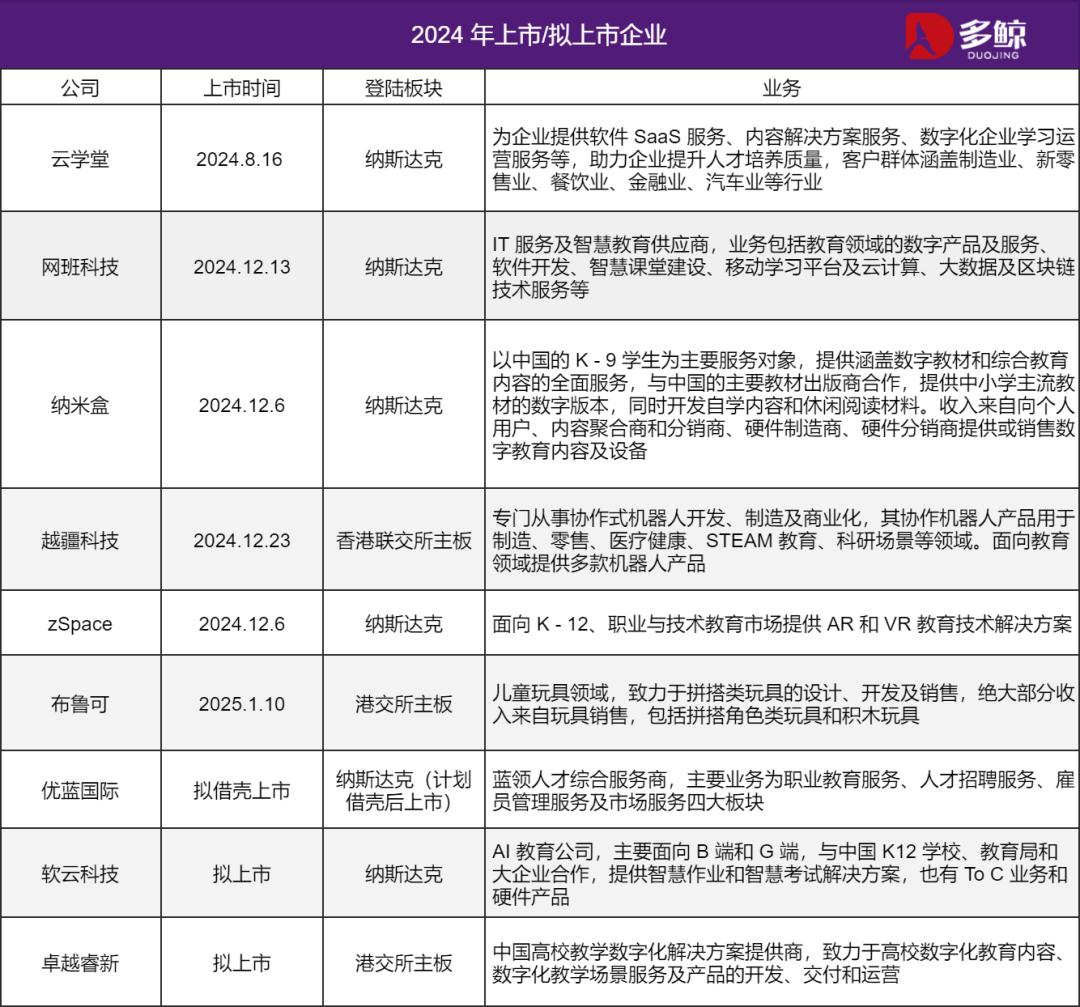
Task: Click the 儿童玩具领域 business description
Action: click(783, 703)
